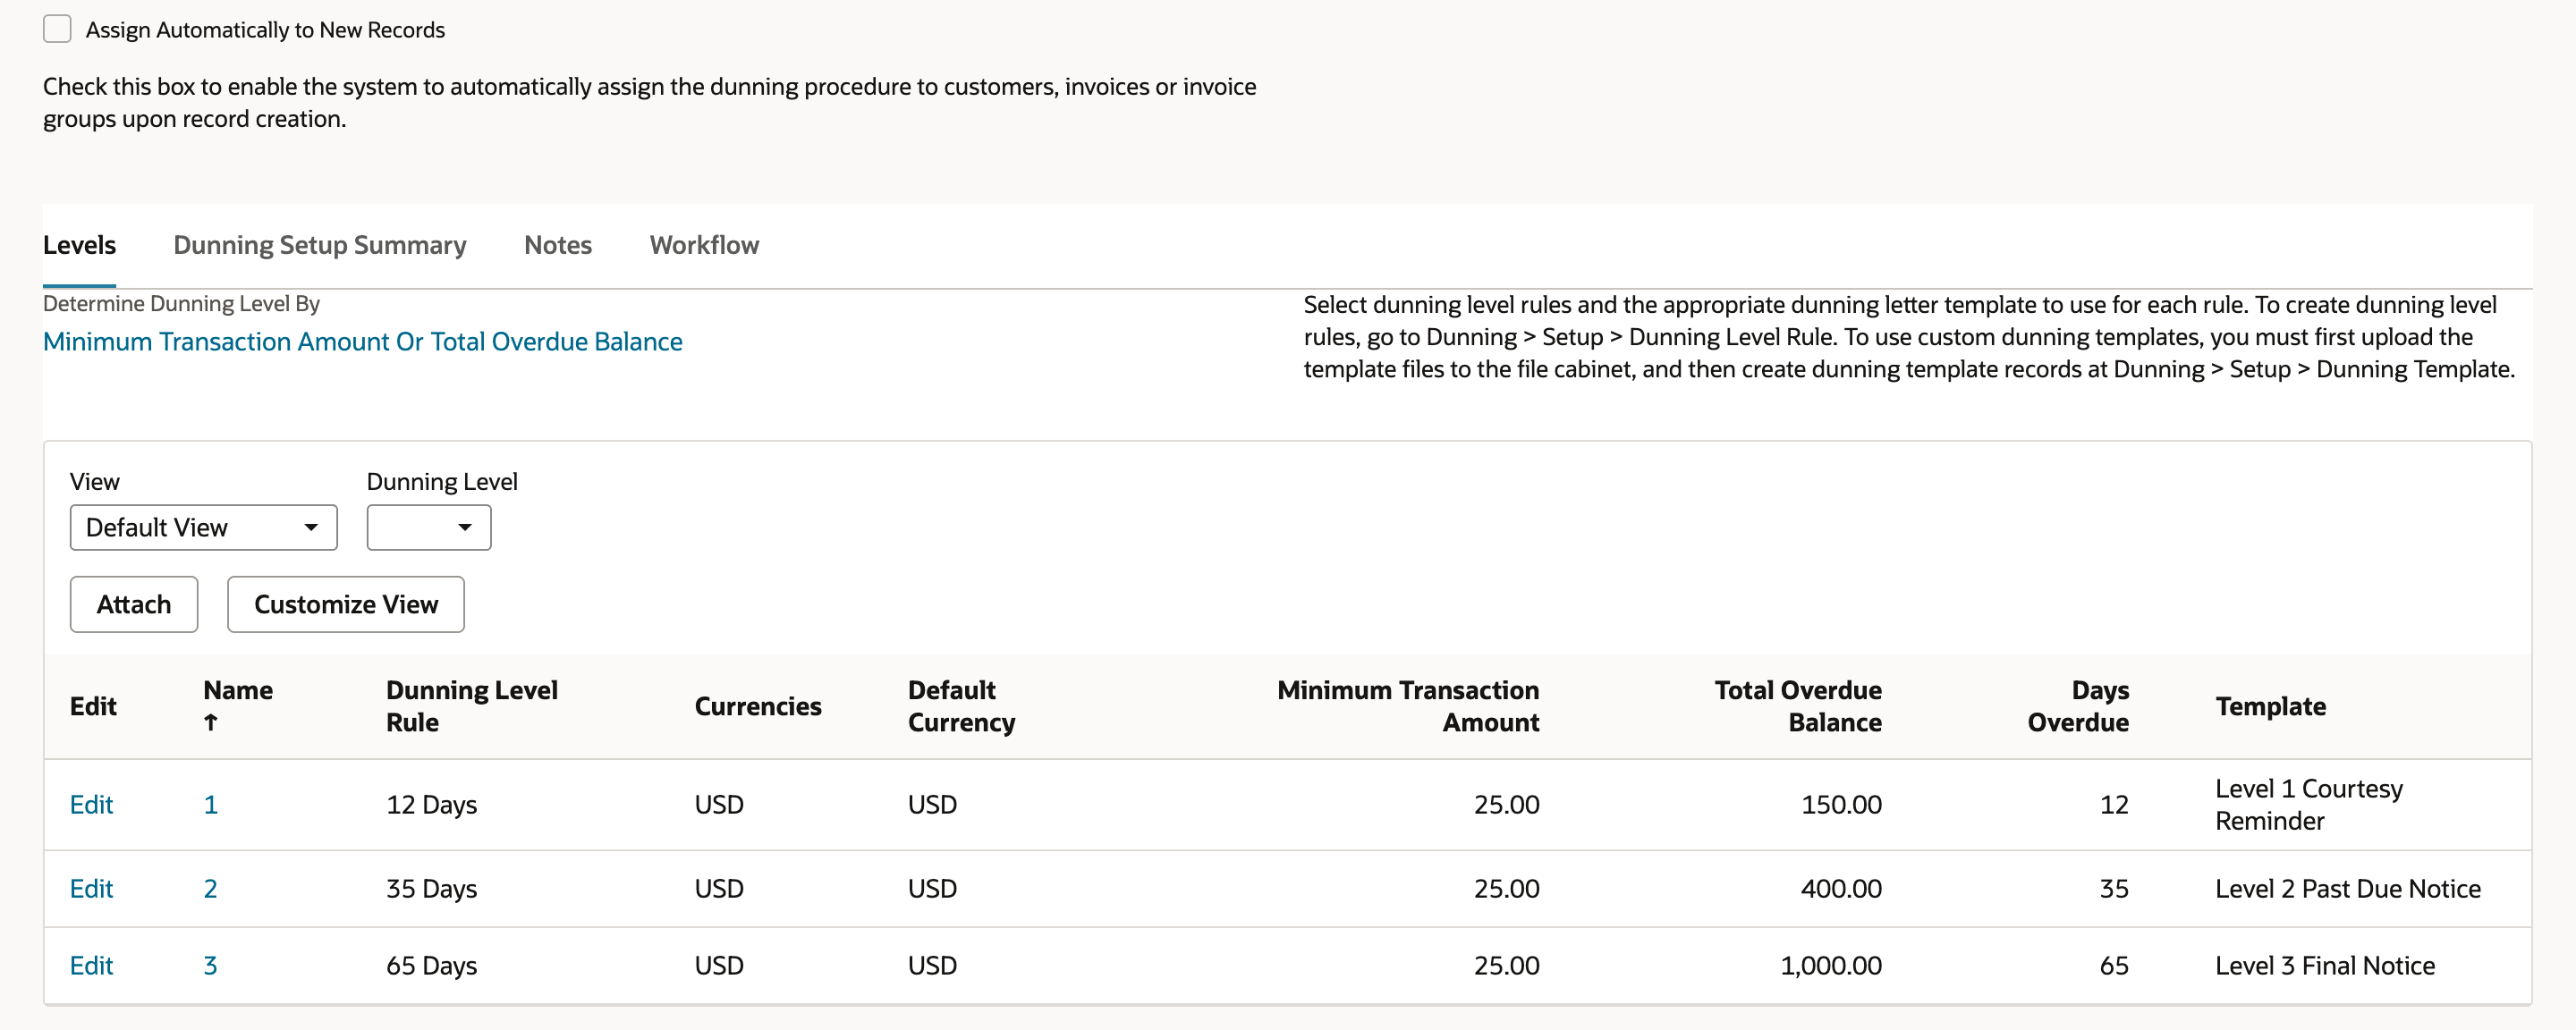Open the Workflow tab
This screenshot has height=1030, width=2576.
tap(704, 245)
